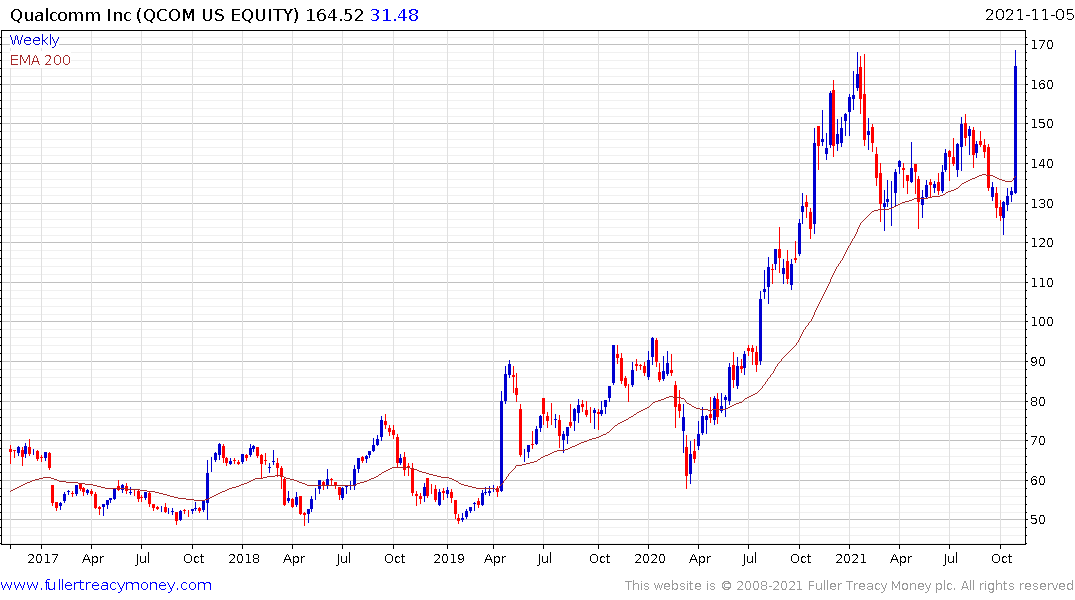Image resolution: width=1075 pixels, height=600 pixels.
Task: Click the 150 price axis label
Action: coord(1042,123)
